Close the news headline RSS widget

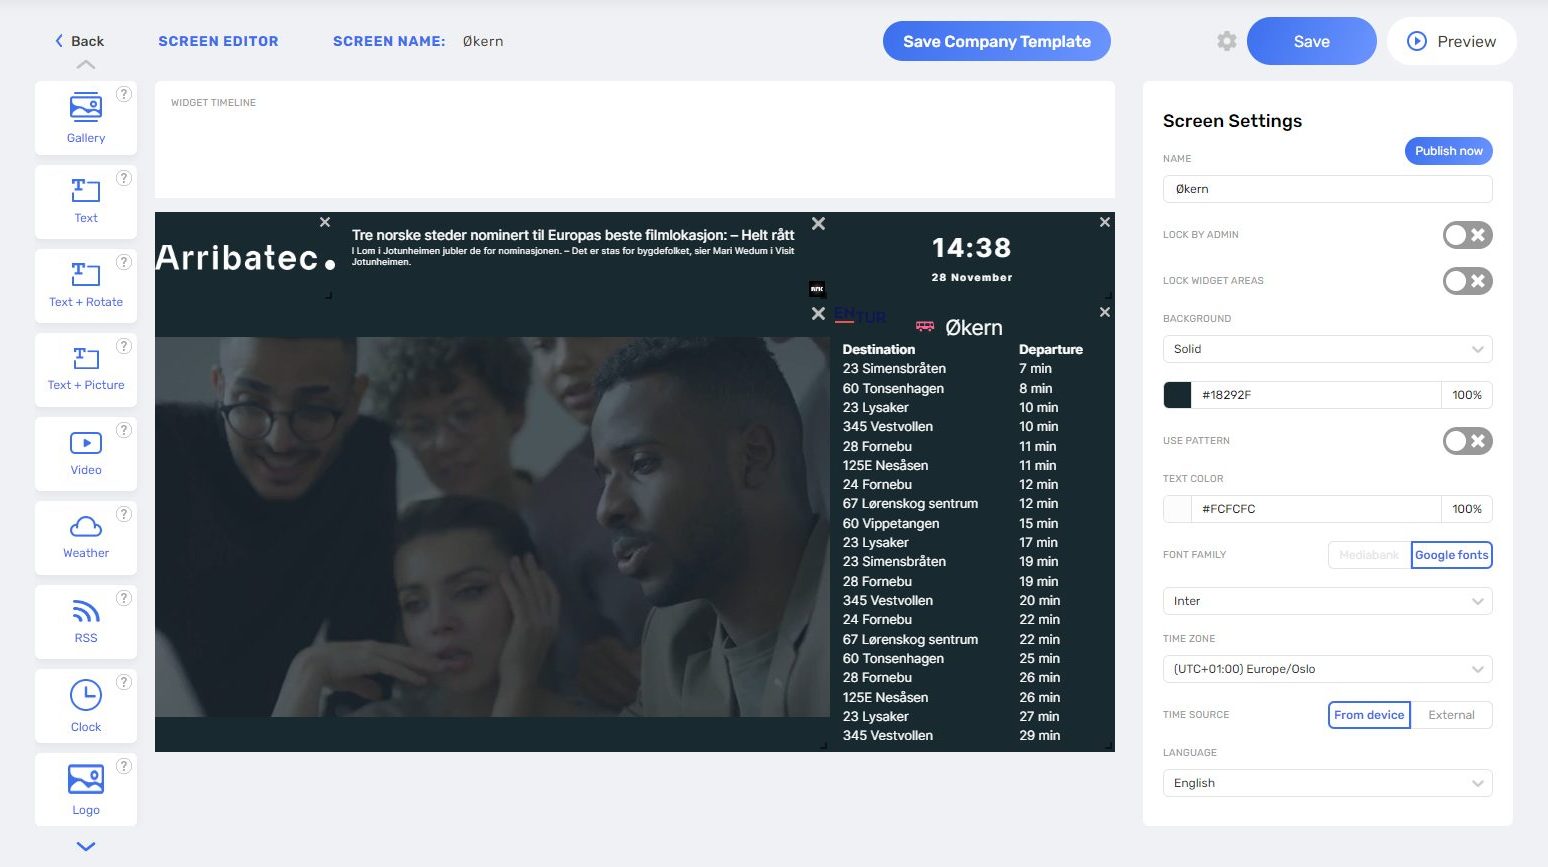point(818,224)
